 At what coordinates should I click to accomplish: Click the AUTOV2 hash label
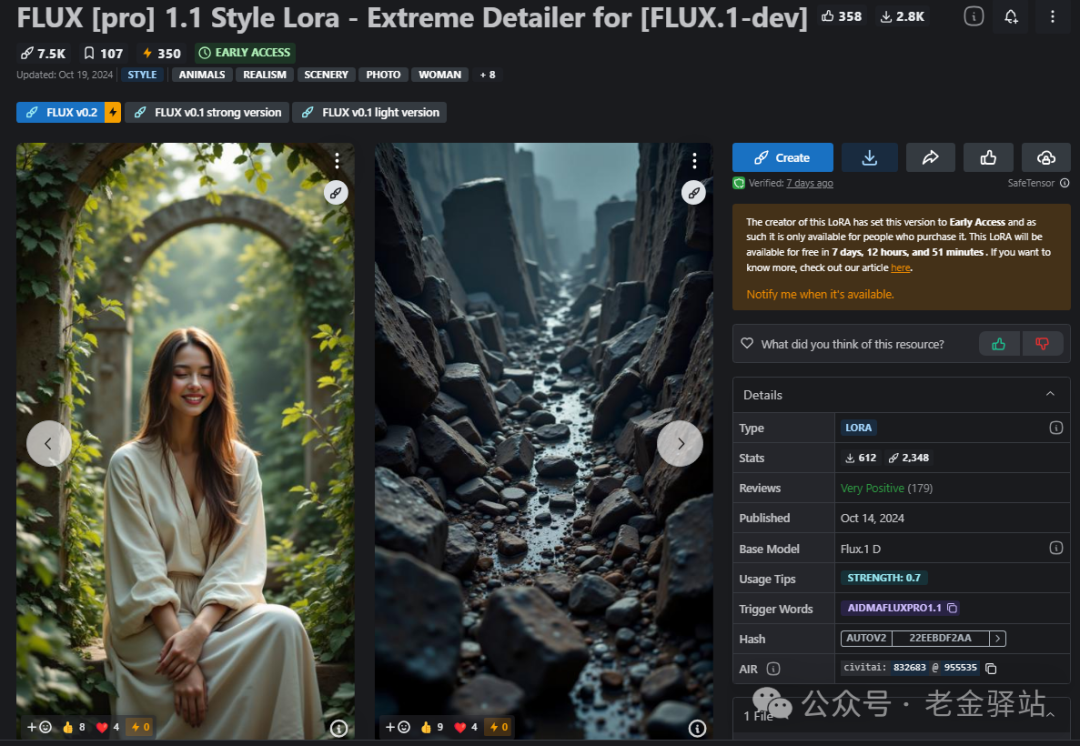pos(866,639)
